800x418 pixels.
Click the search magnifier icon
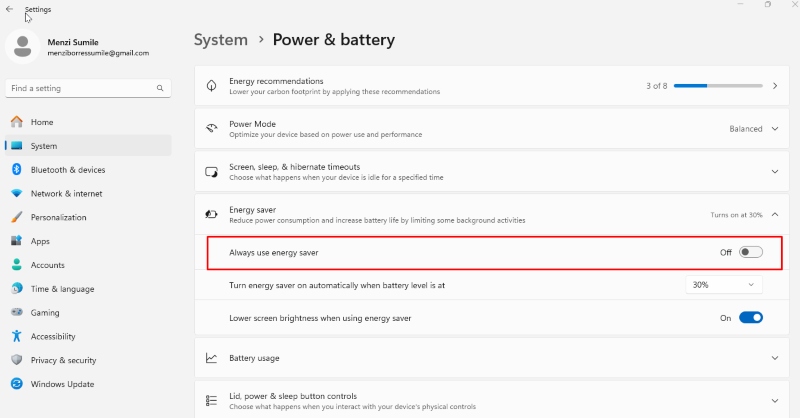pos(160,88)
